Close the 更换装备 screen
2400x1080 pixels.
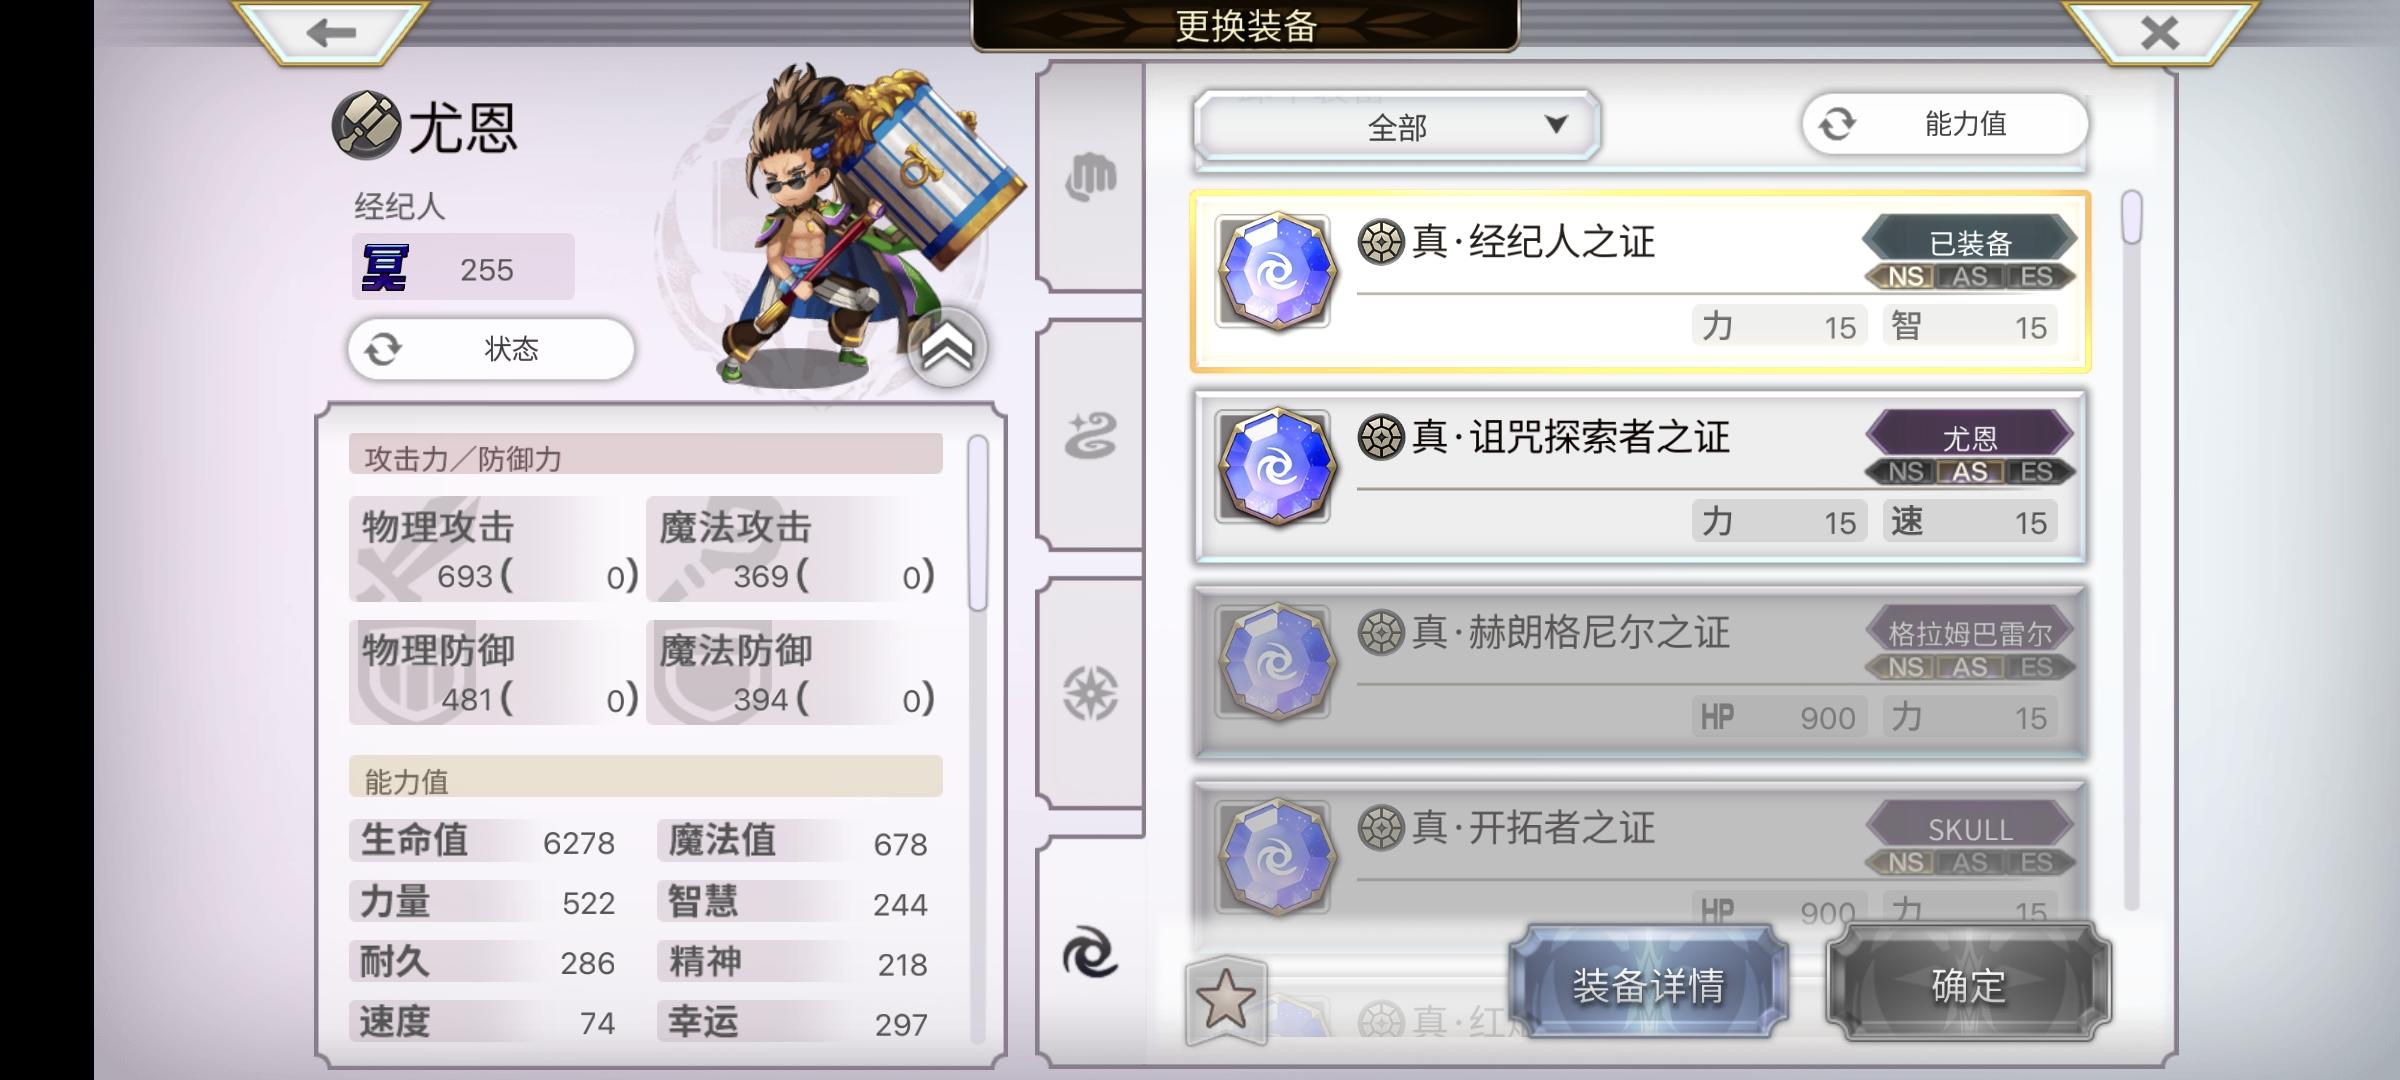pyautogui.click(x=2160, y=32)
